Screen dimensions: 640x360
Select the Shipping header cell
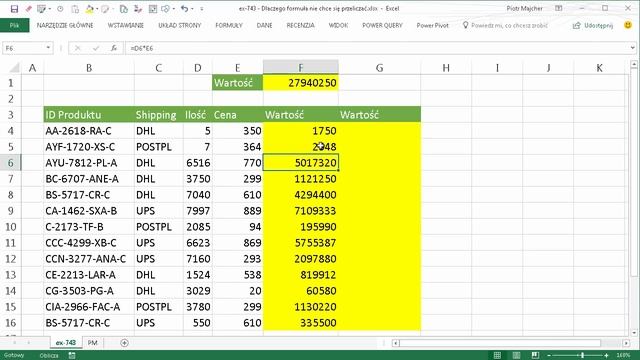[x=159, y=115]
